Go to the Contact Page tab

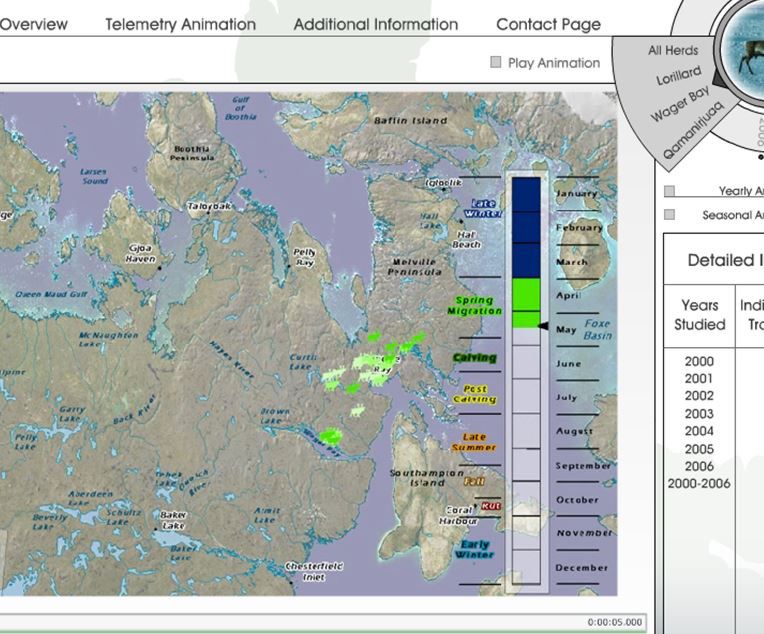(548, 24)
